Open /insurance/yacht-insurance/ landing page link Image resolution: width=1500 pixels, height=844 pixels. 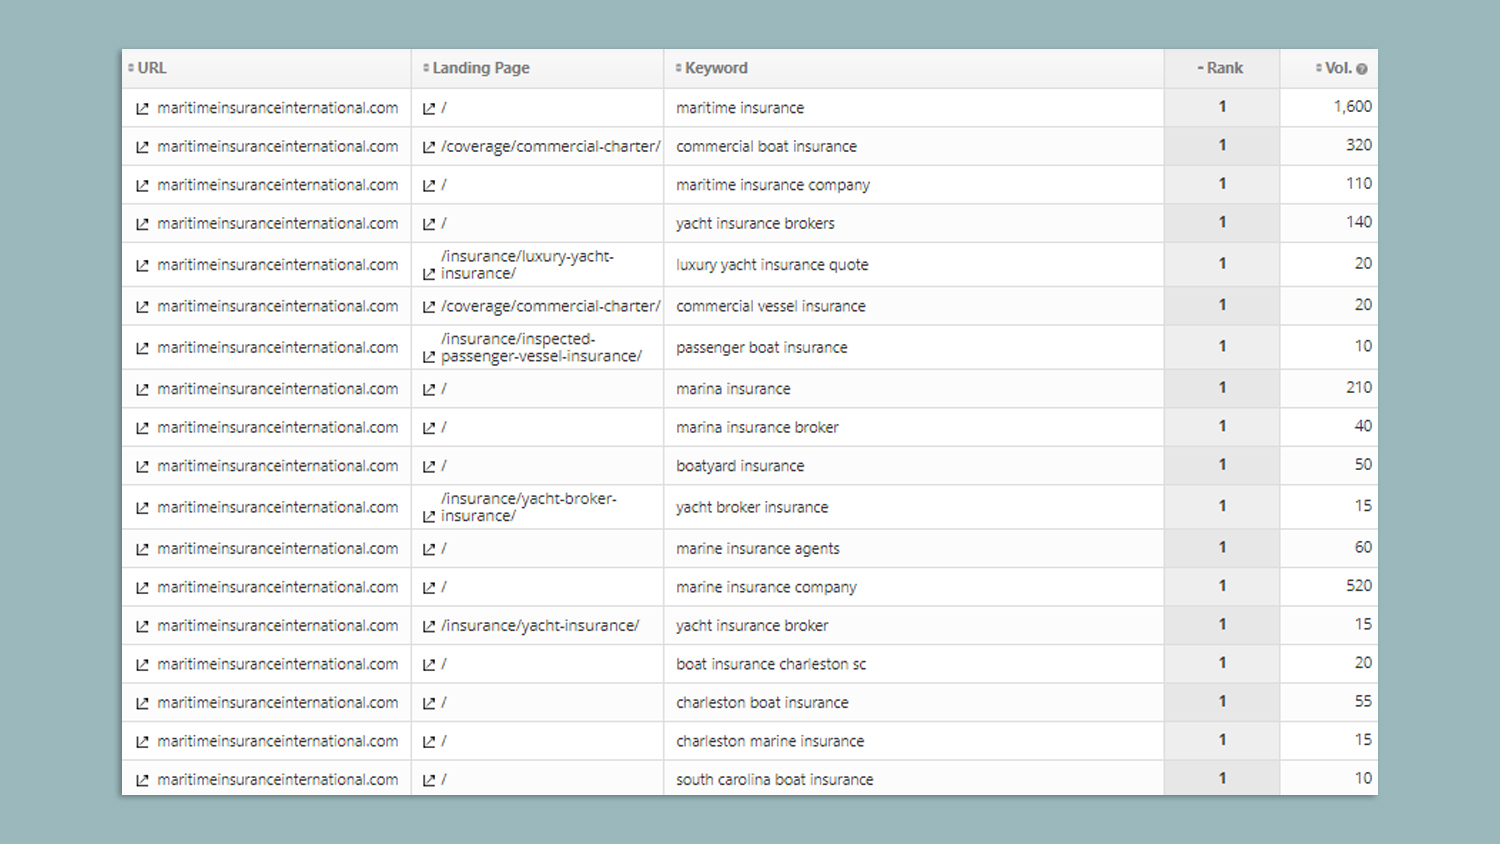click(540, 626)
